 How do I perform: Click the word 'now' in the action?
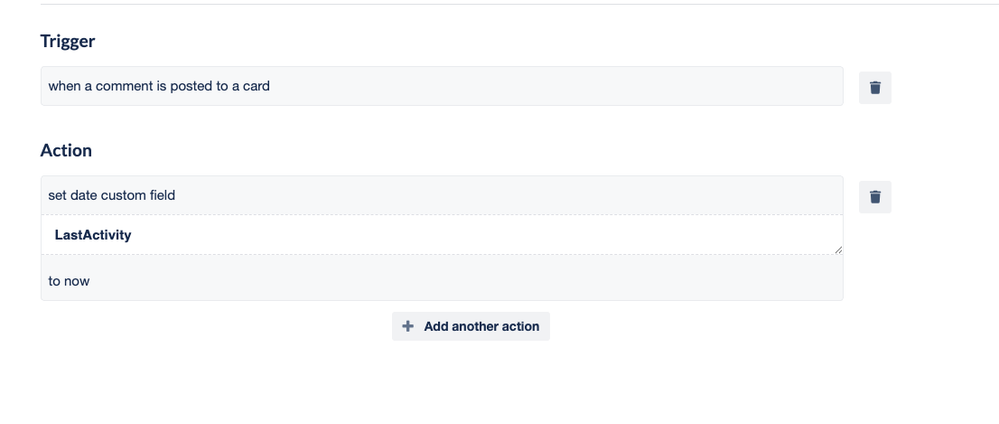click(x=76, y=281)
